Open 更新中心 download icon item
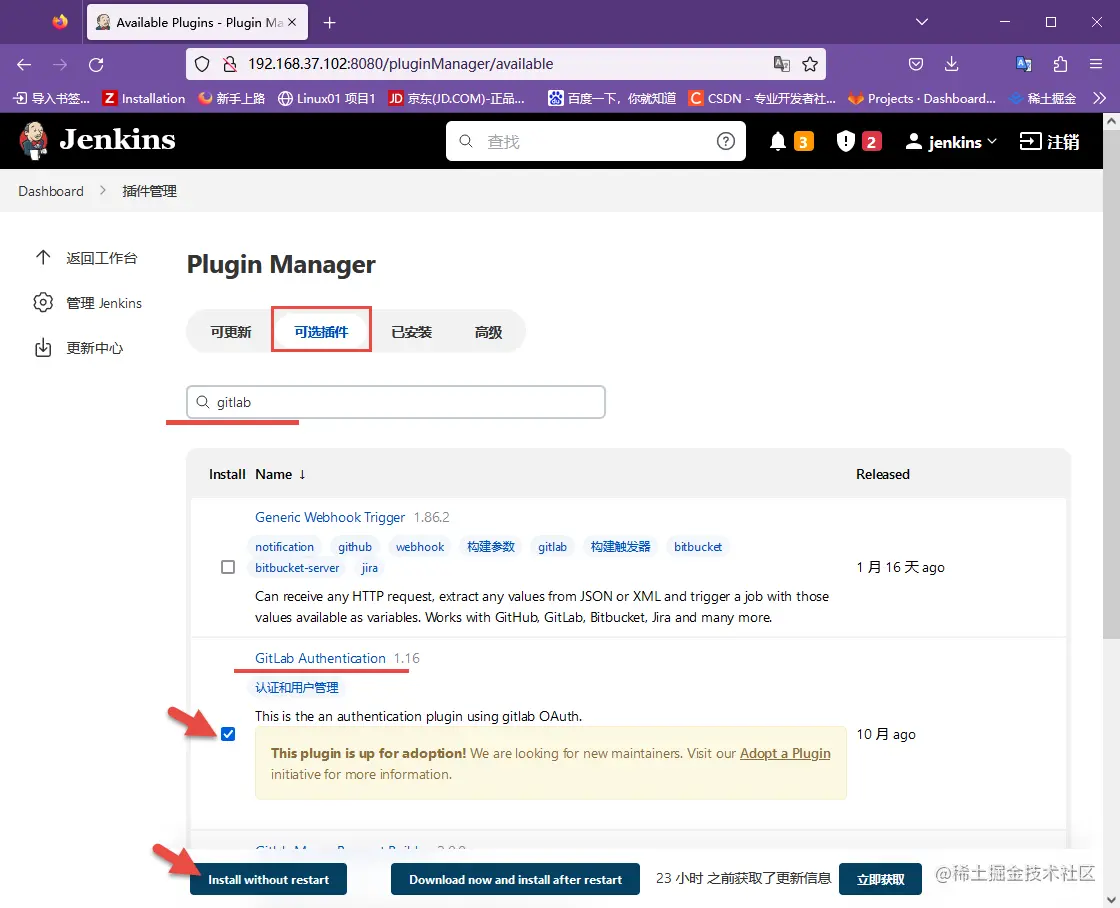The width and height of the screenshot is (1120, 908). coord(79,348)
